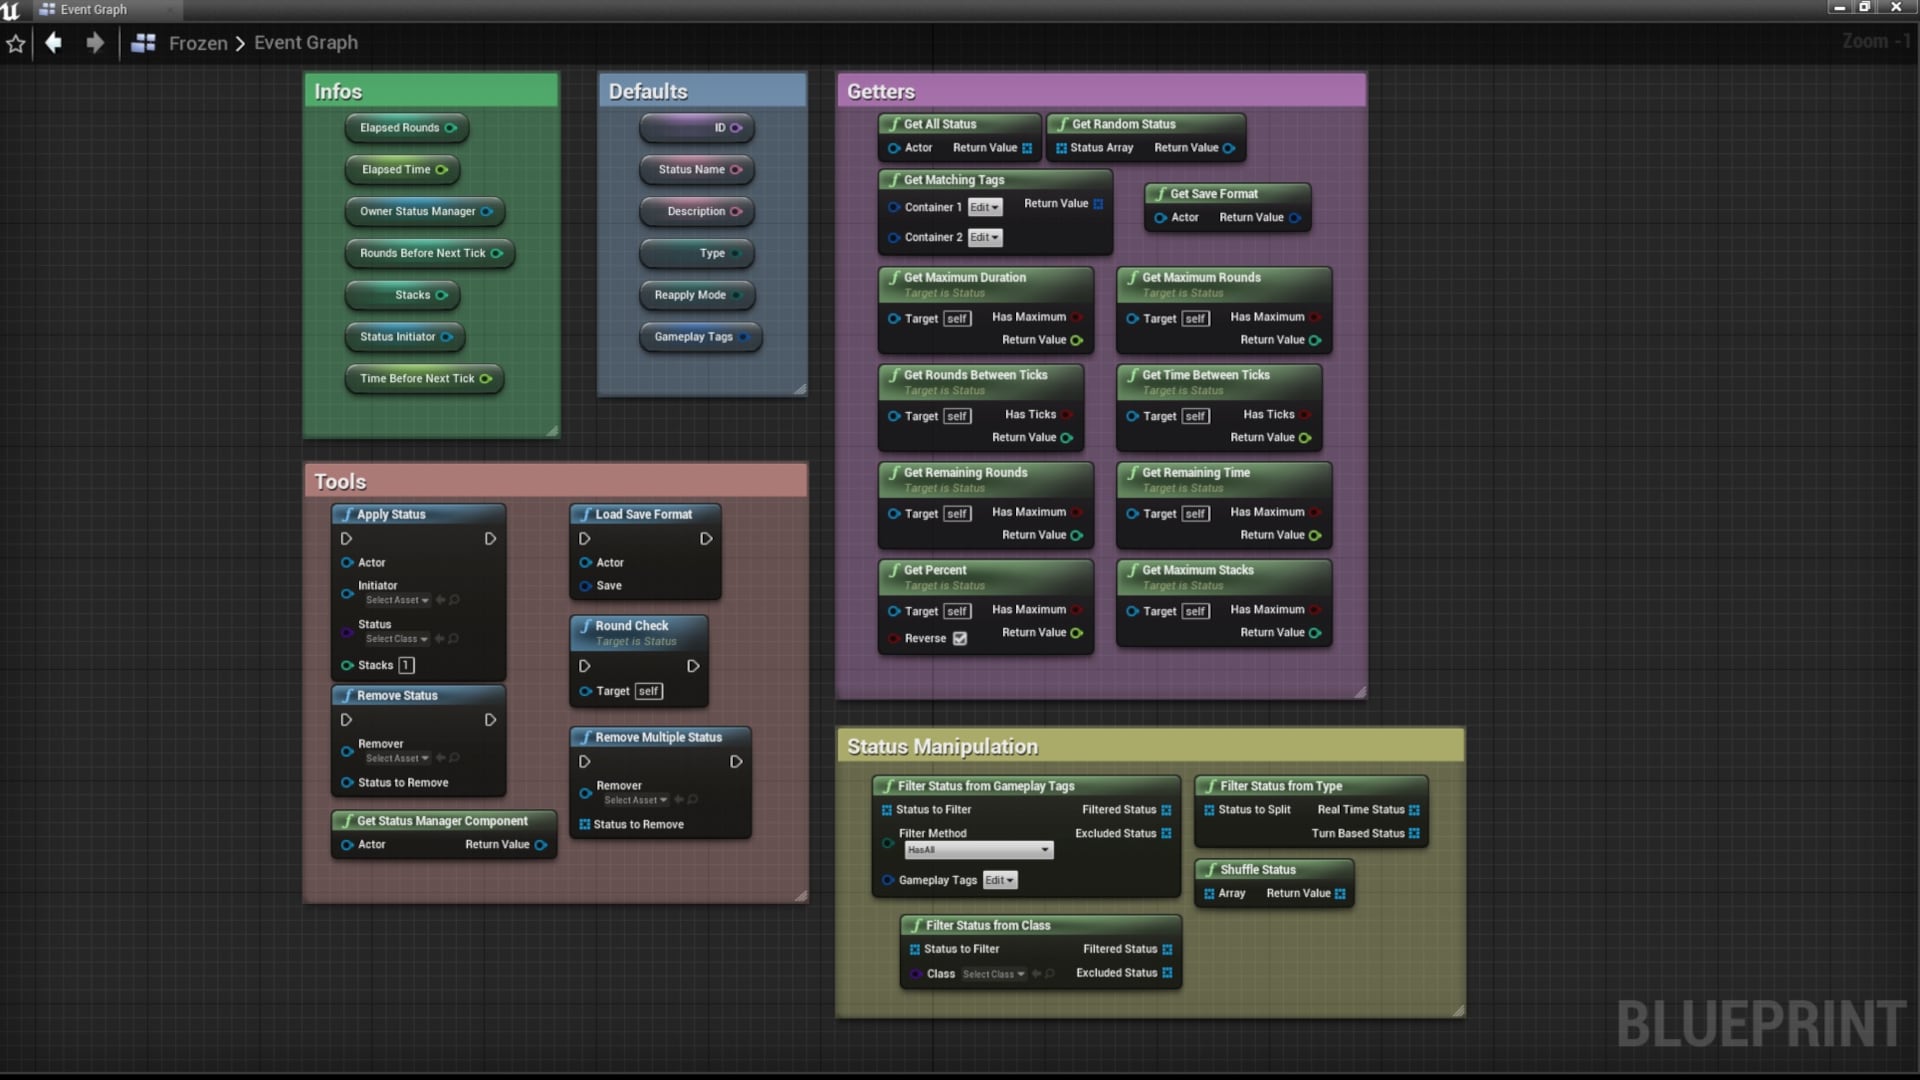Click the favorite star icon
Image resolution: width=1920 pixels, height=1080 pixels.
pos(16,44)
